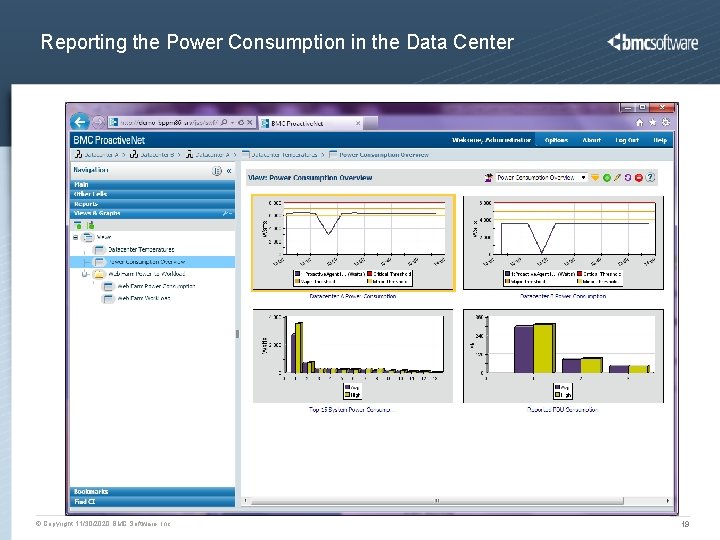Collapse the Views & Graphs section
The width and height of the screenshot is (720, 540).
(x=152, y=214)
